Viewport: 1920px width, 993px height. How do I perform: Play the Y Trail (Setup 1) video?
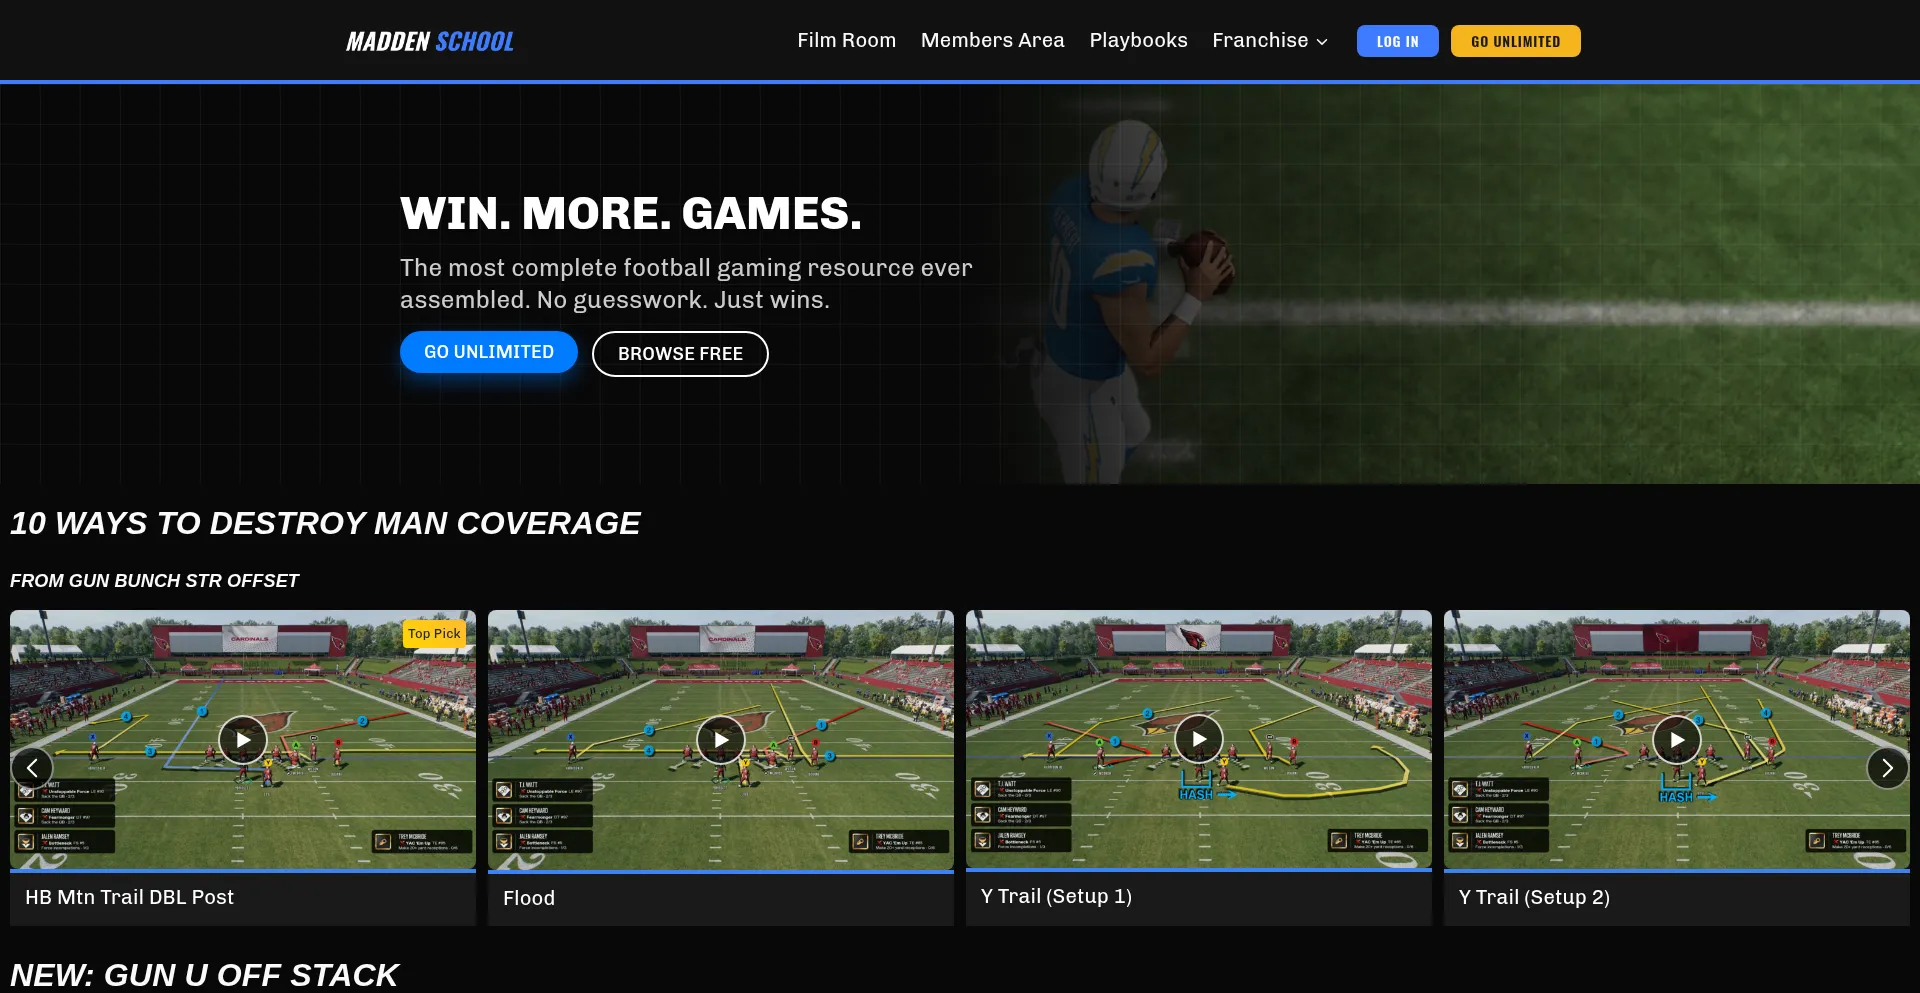(1199, 739)
